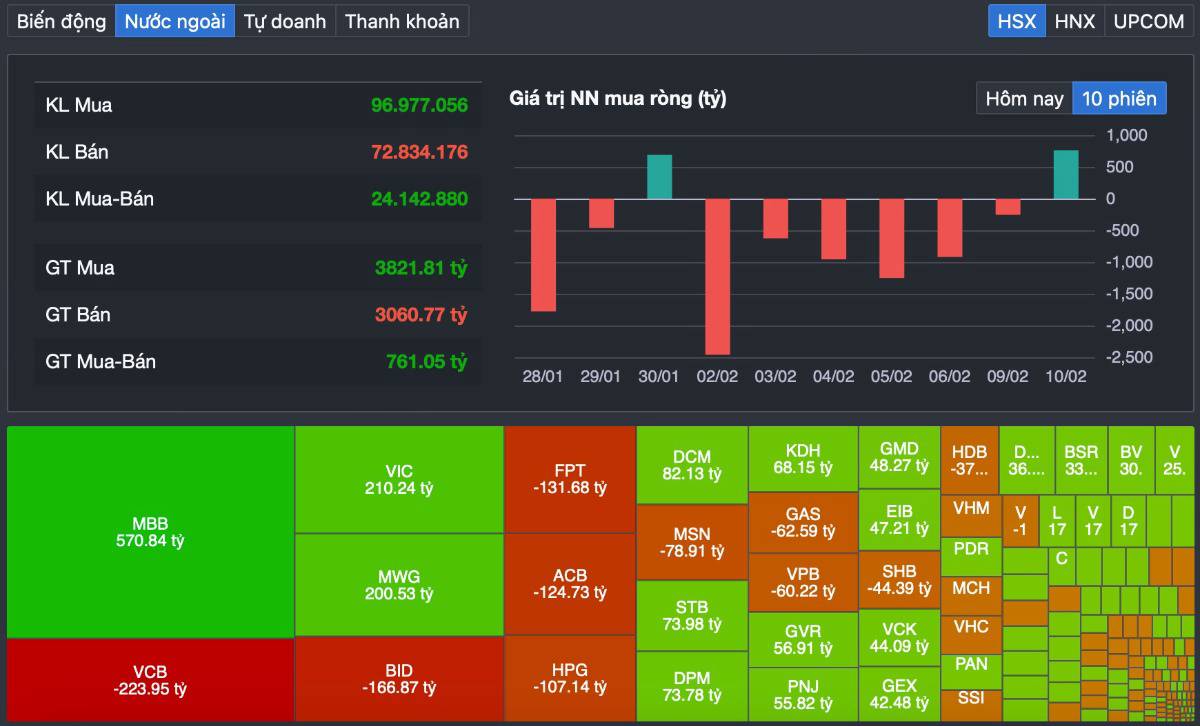Click the 02/02 red chart bar

click(717, 276)
